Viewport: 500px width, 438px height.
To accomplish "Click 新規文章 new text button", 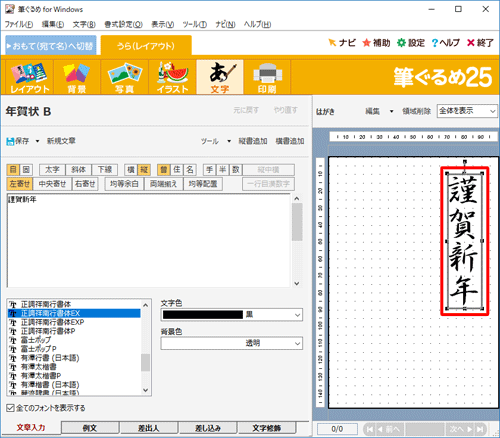I will (61, 141).
